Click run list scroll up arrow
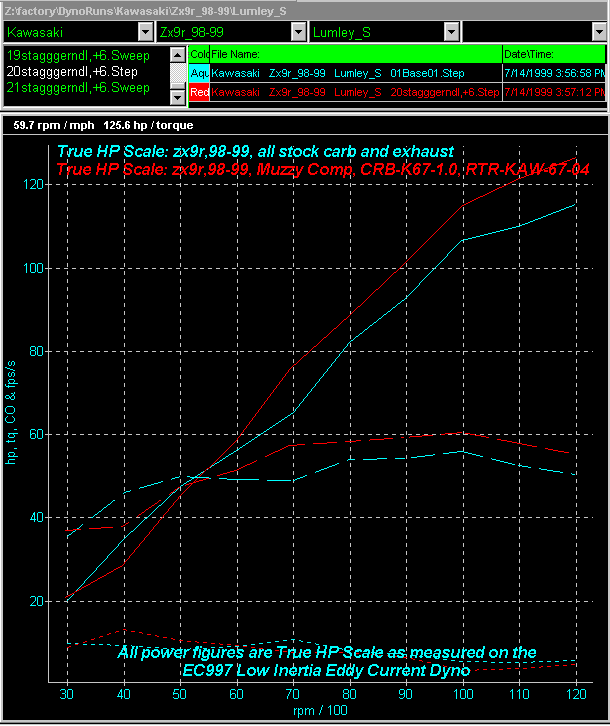Image resolution: width=610 pixels, height=726 pixels. tap(178, 55)
